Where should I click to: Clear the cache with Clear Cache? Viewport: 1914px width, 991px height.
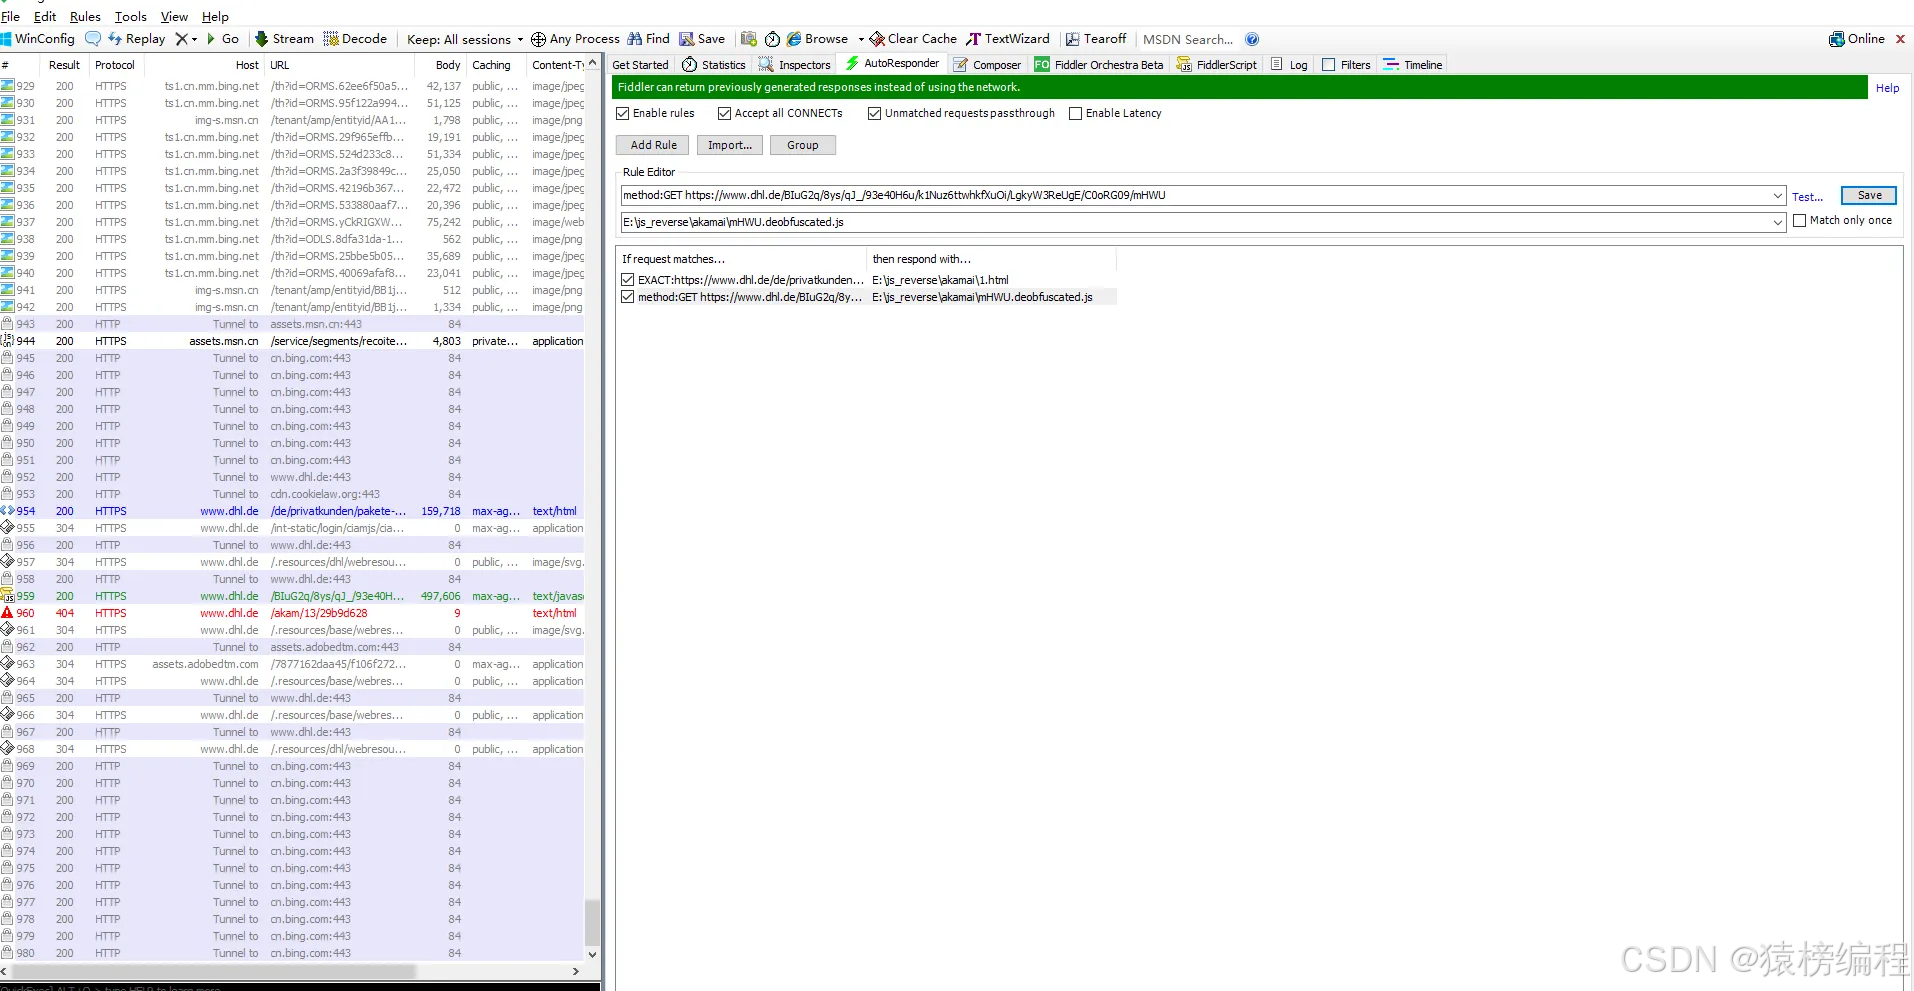pyautogui.click(x=913, y=39)
